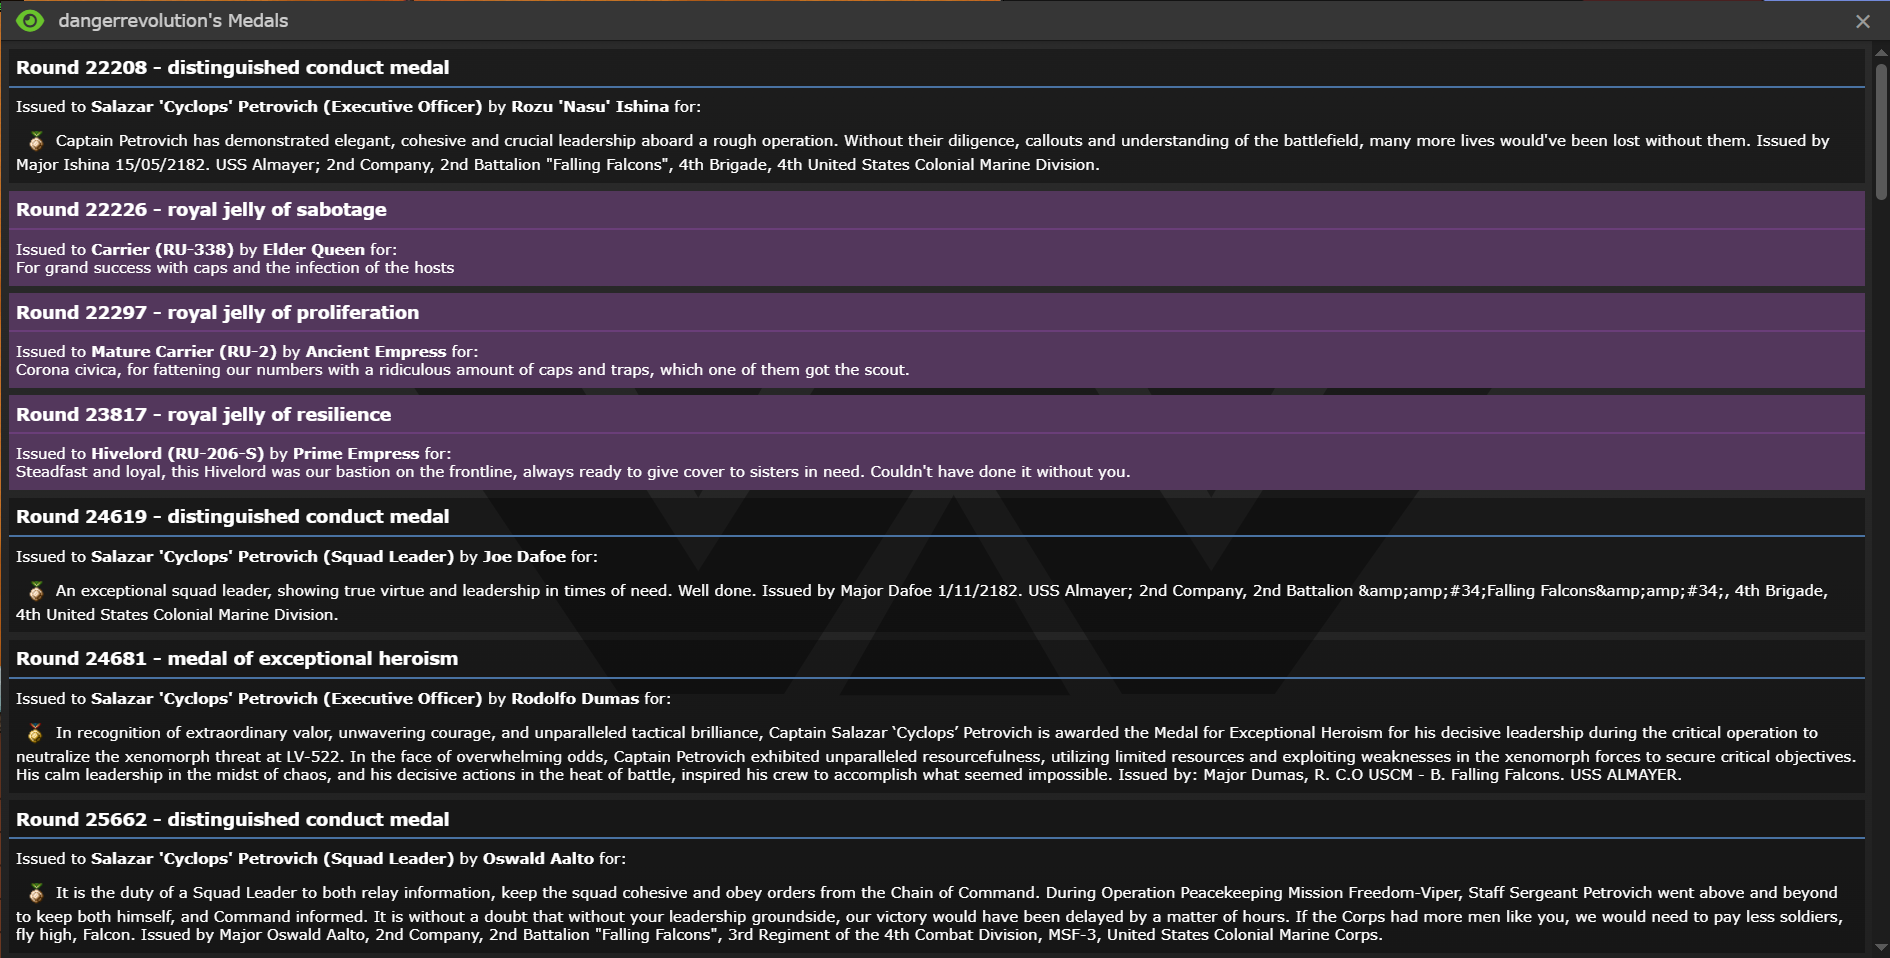Click the medal icon in Round 25662 entry

[36, 893]
